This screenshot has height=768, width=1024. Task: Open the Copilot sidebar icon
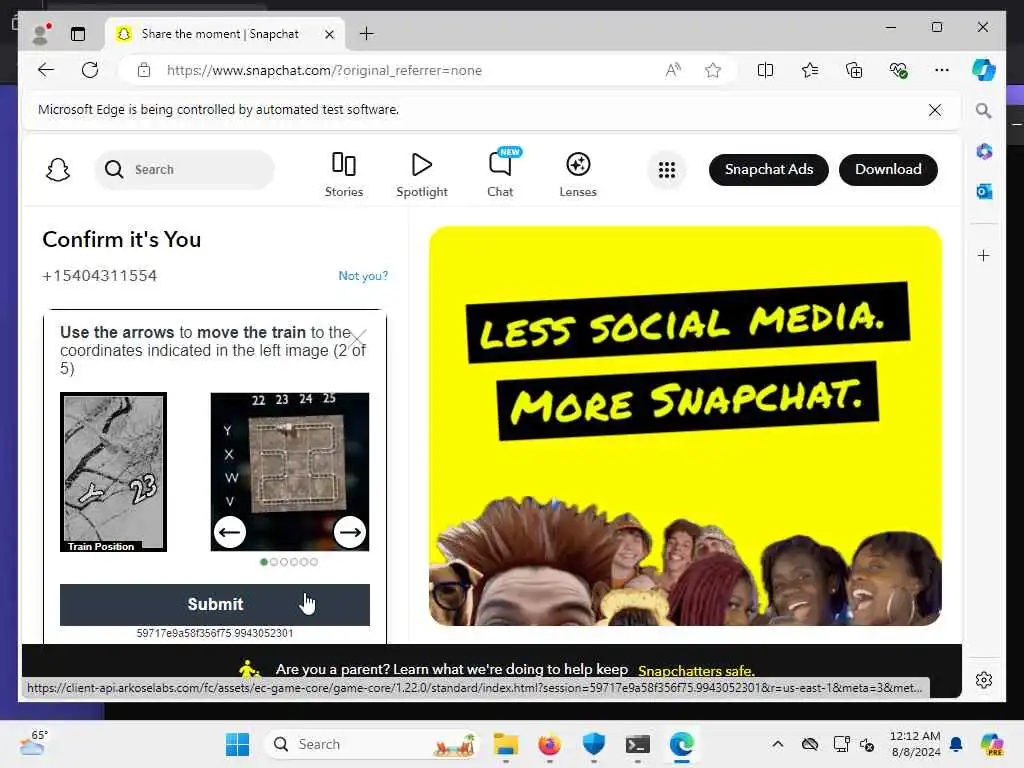tap(984, 70)
